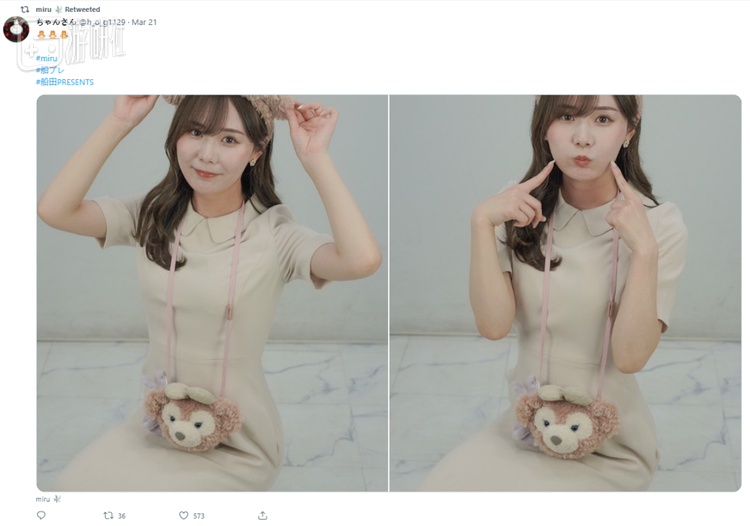Click the bear emoji row in tweet text

click(x=53, y=34)
